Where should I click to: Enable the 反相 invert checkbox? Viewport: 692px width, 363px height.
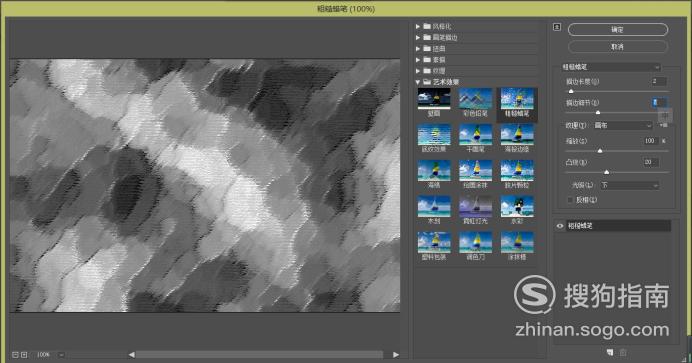(570, 200)
